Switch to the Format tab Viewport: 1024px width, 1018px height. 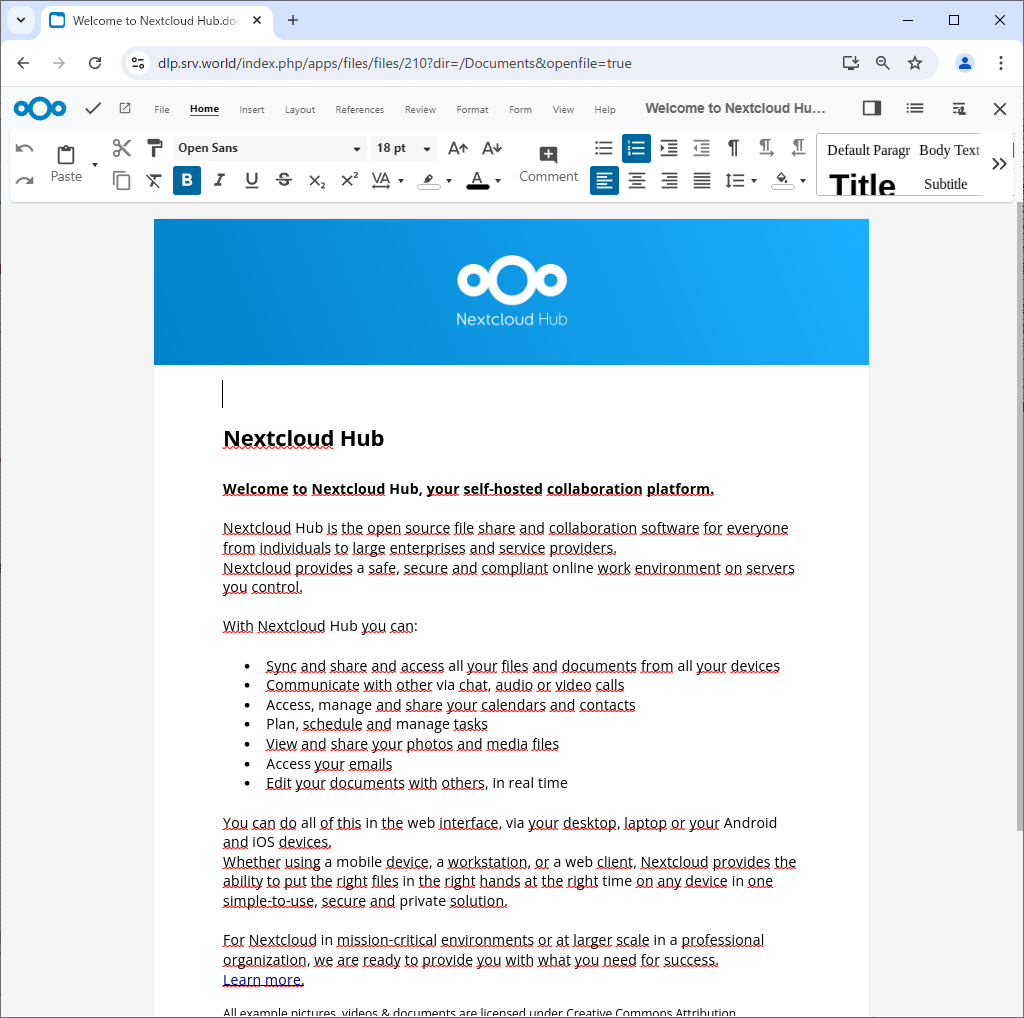coord(472,110)
